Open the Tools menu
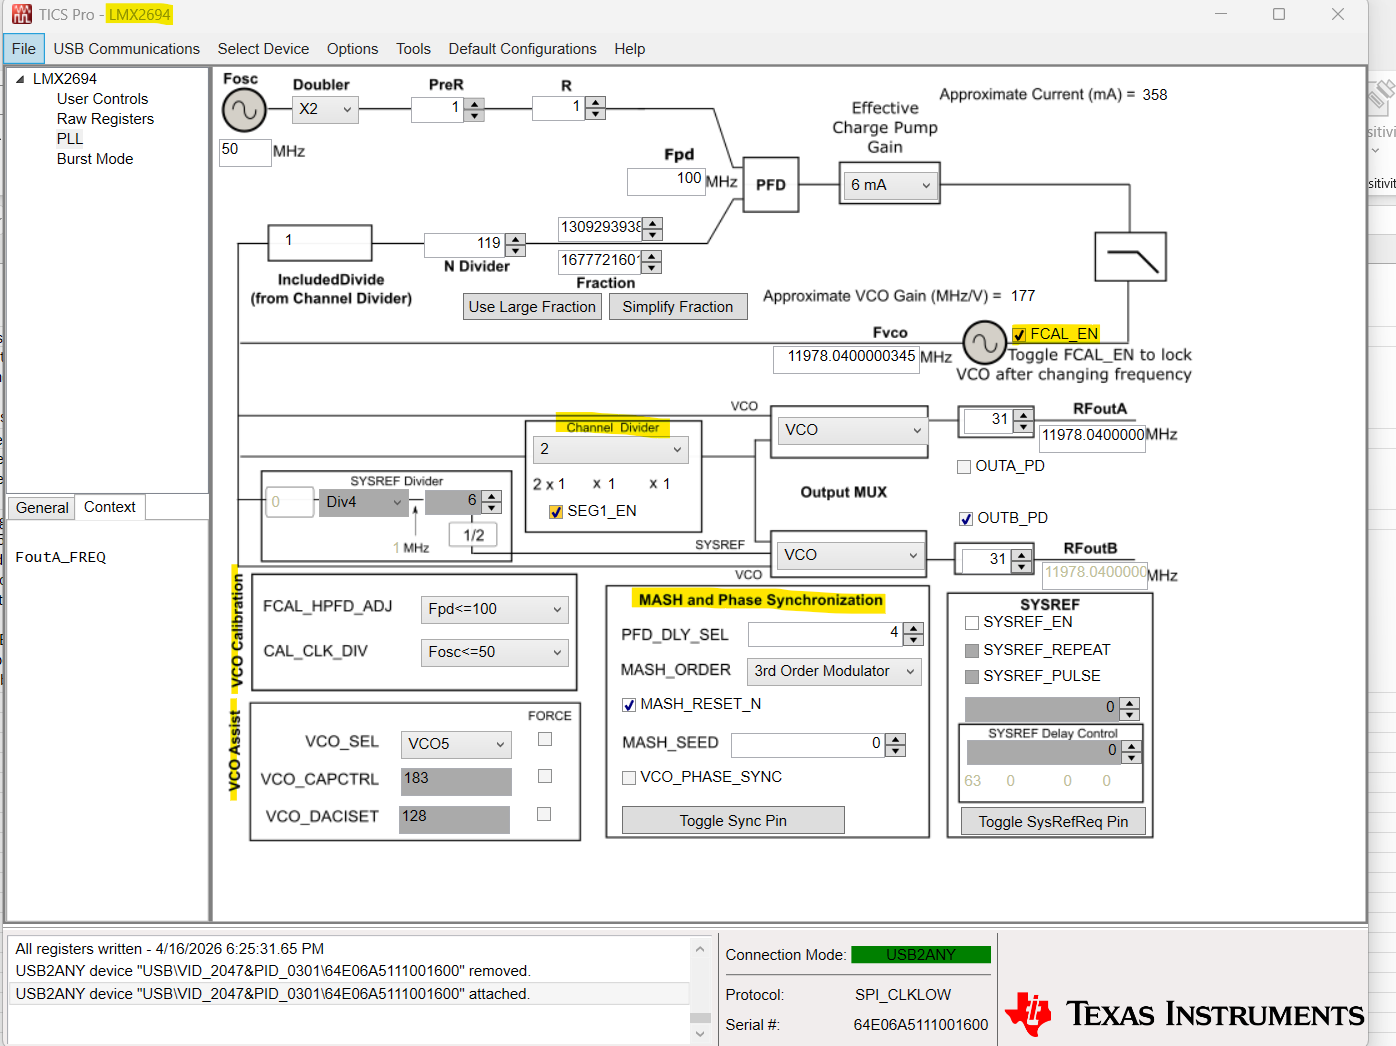Viewport: 1396px width, 1046px height. [x=413, y=49]
